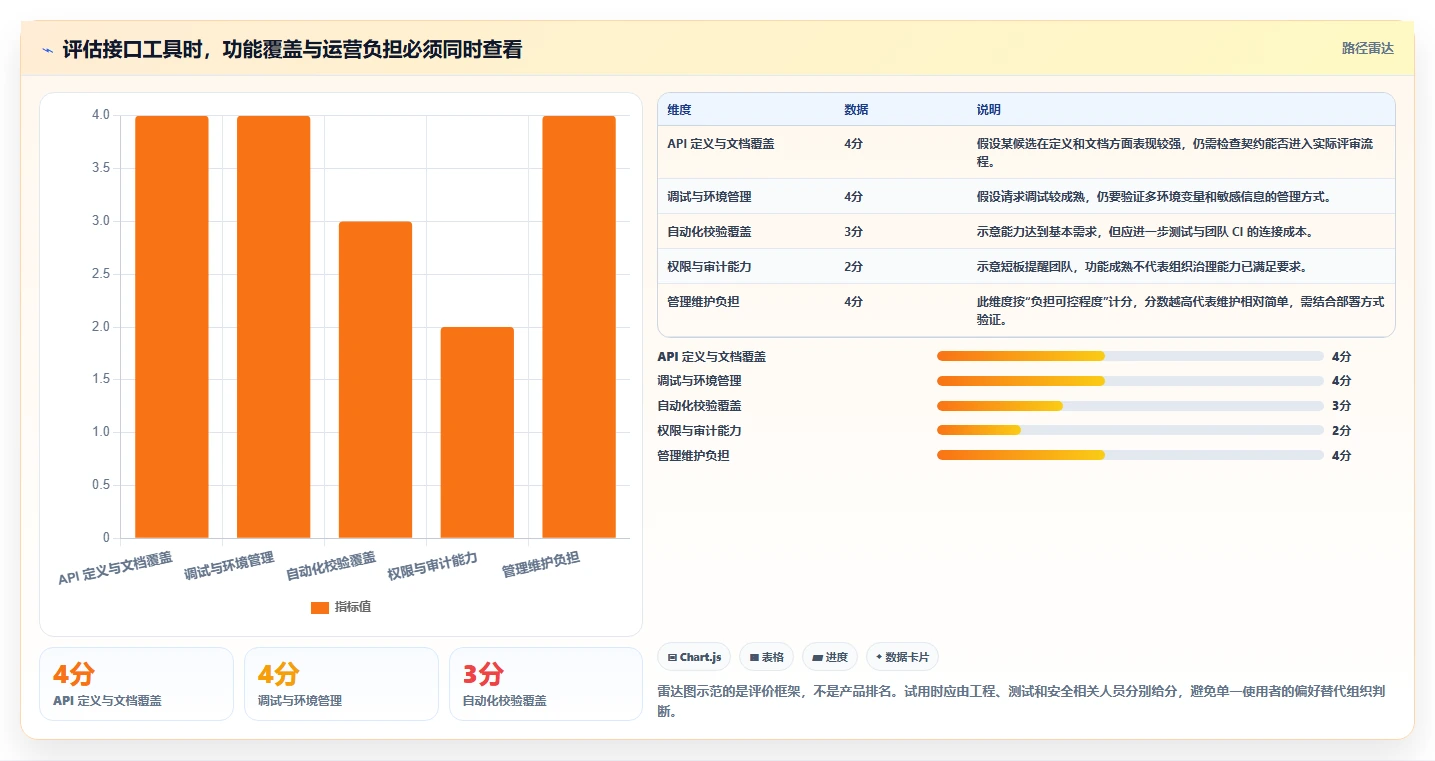The width and height of the screenshot is (1435, 761).
Task: Click the lightning icon beside the page title
Action: [x=48, y=50]
